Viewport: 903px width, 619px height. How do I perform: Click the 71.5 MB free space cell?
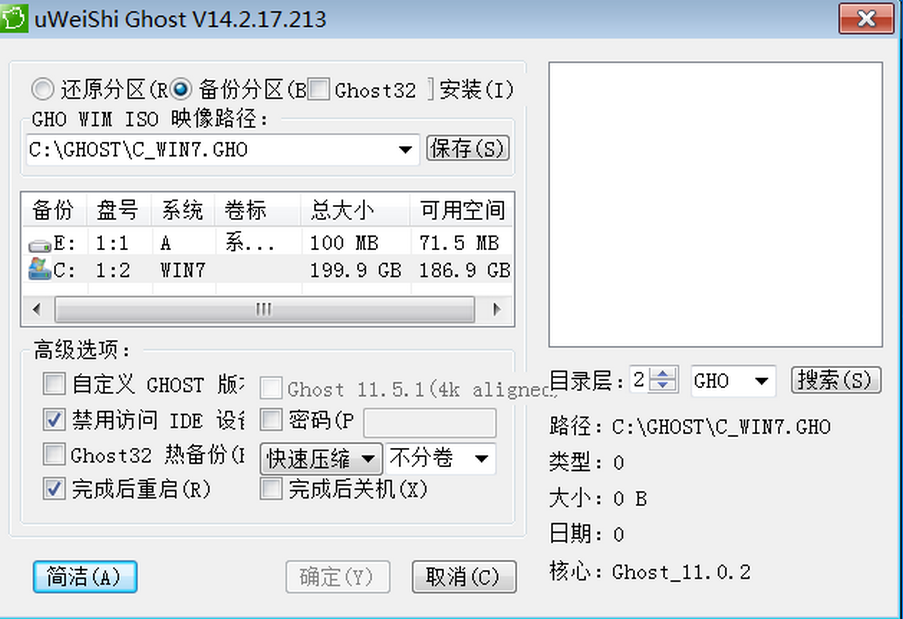pyautogui.click(x=459, y=244)
